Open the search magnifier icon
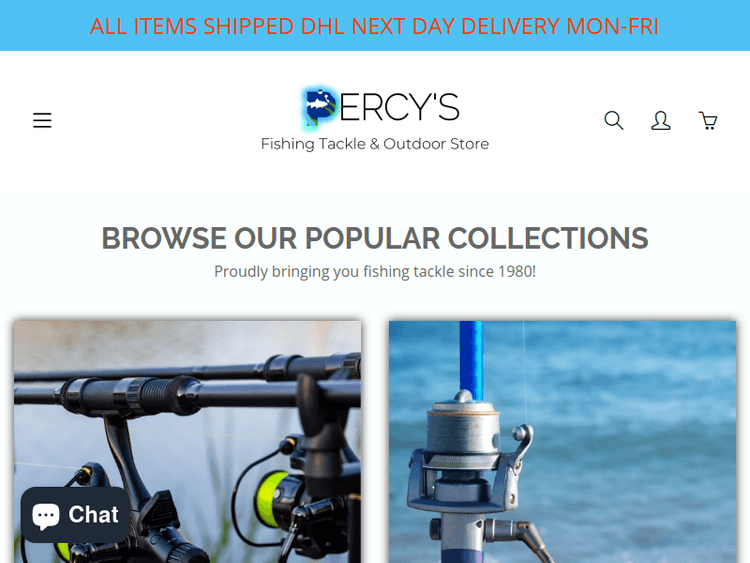Image resolution: width=750 pixels, height=563 pixels. click(614, 120)
